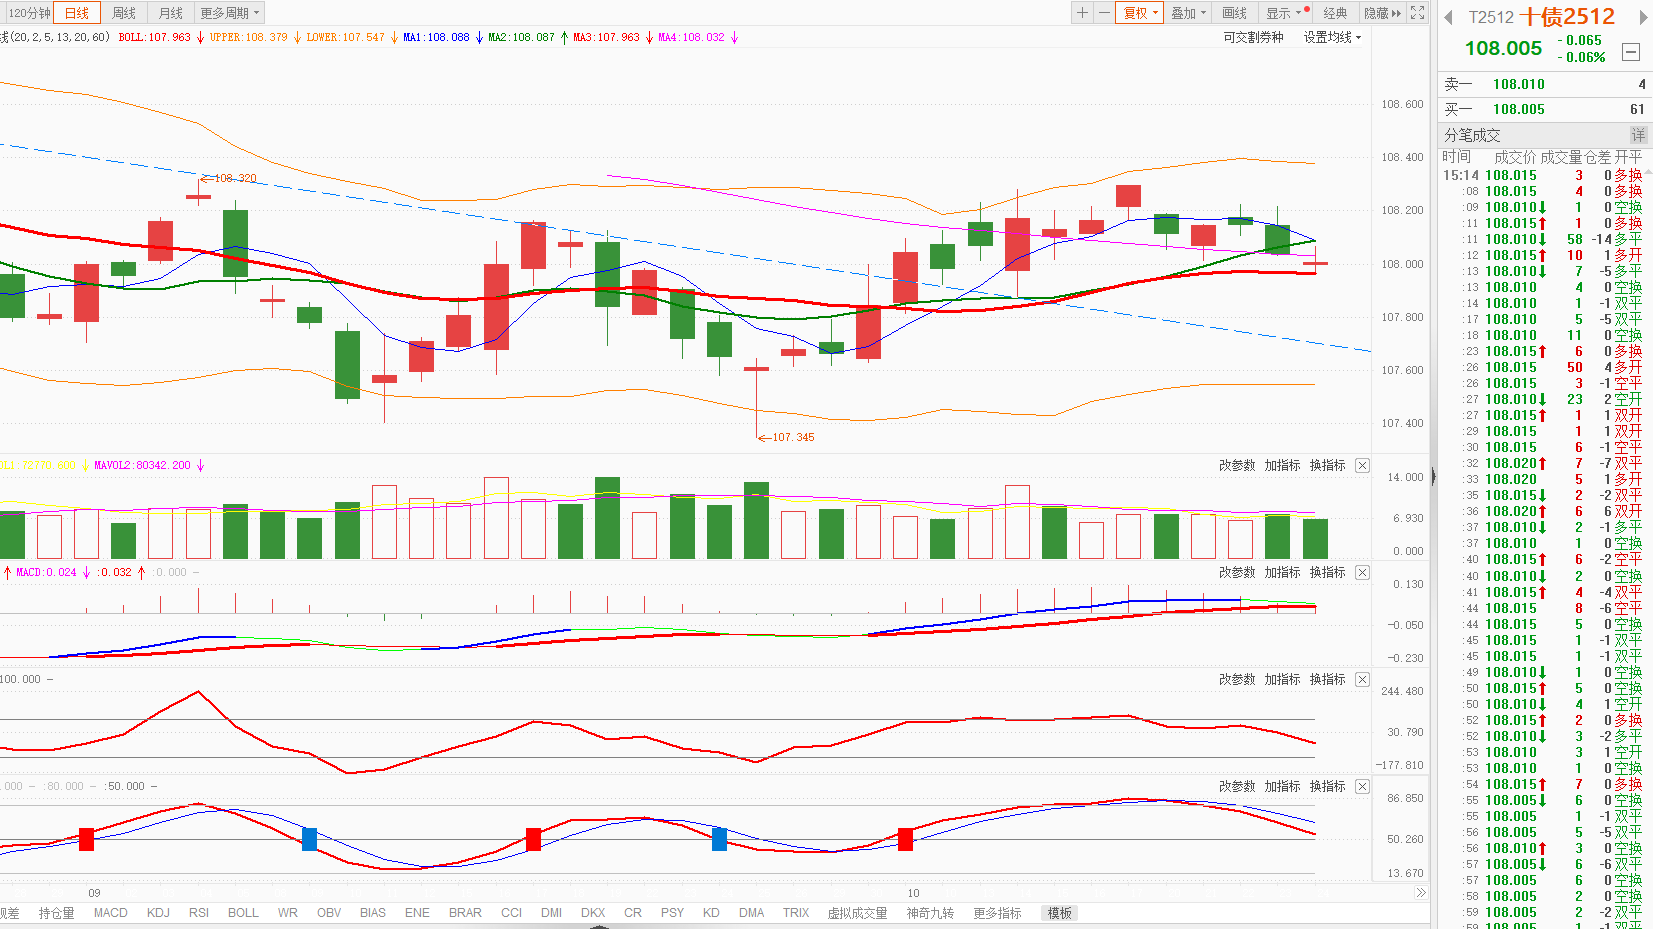
Task: Click 换指标 in the KD pane
Action: click(1327, 787)
